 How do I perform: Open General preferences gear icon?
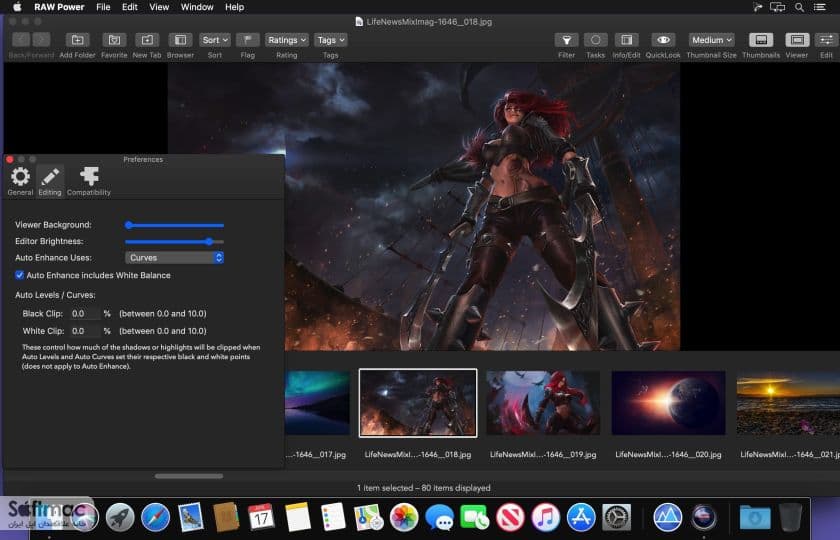coord(20,181)
